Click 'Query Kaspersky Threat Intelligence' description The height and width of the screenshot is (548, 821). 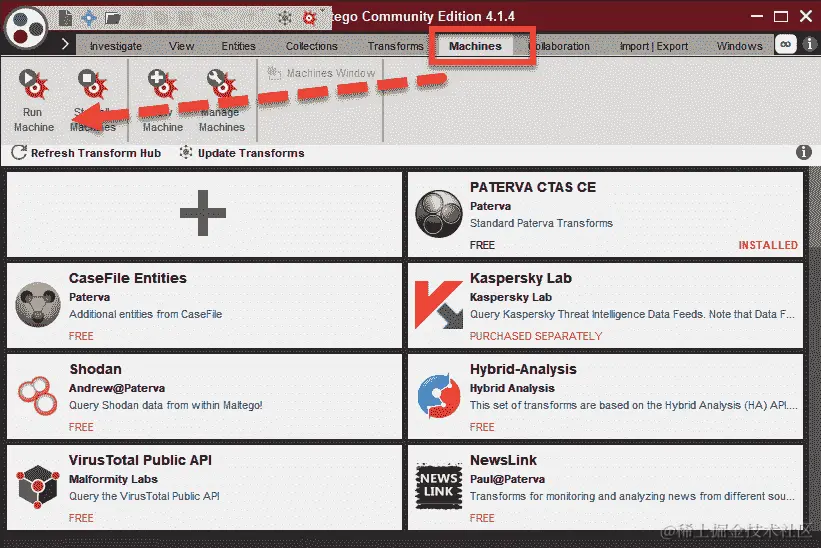pos(632,314)
